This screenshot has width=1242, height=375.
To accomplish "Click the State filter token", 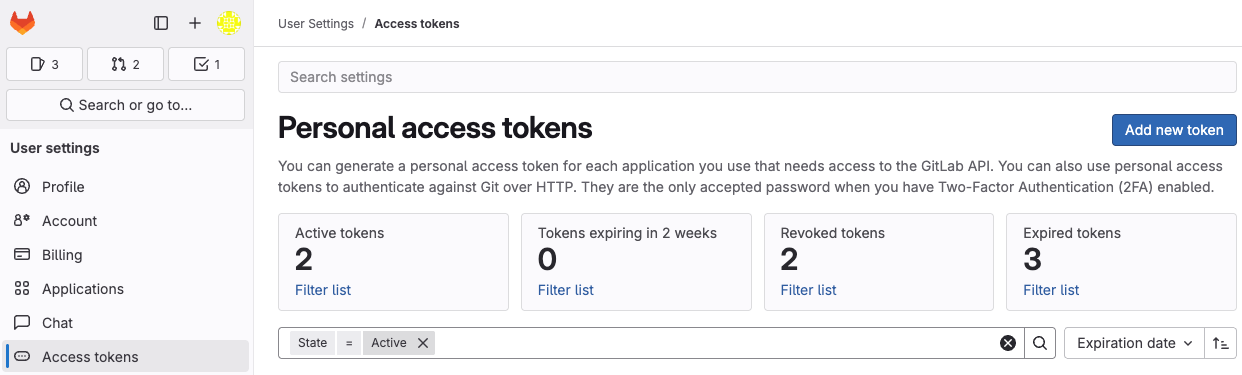I will click(312, 343).
